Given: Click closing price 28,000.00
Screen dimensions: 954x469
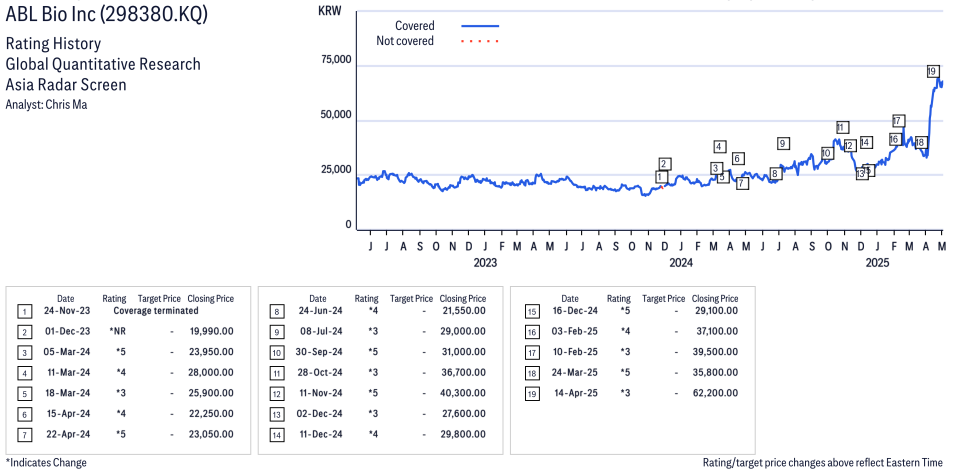Looking at the screenshot, I should [209, 373].
